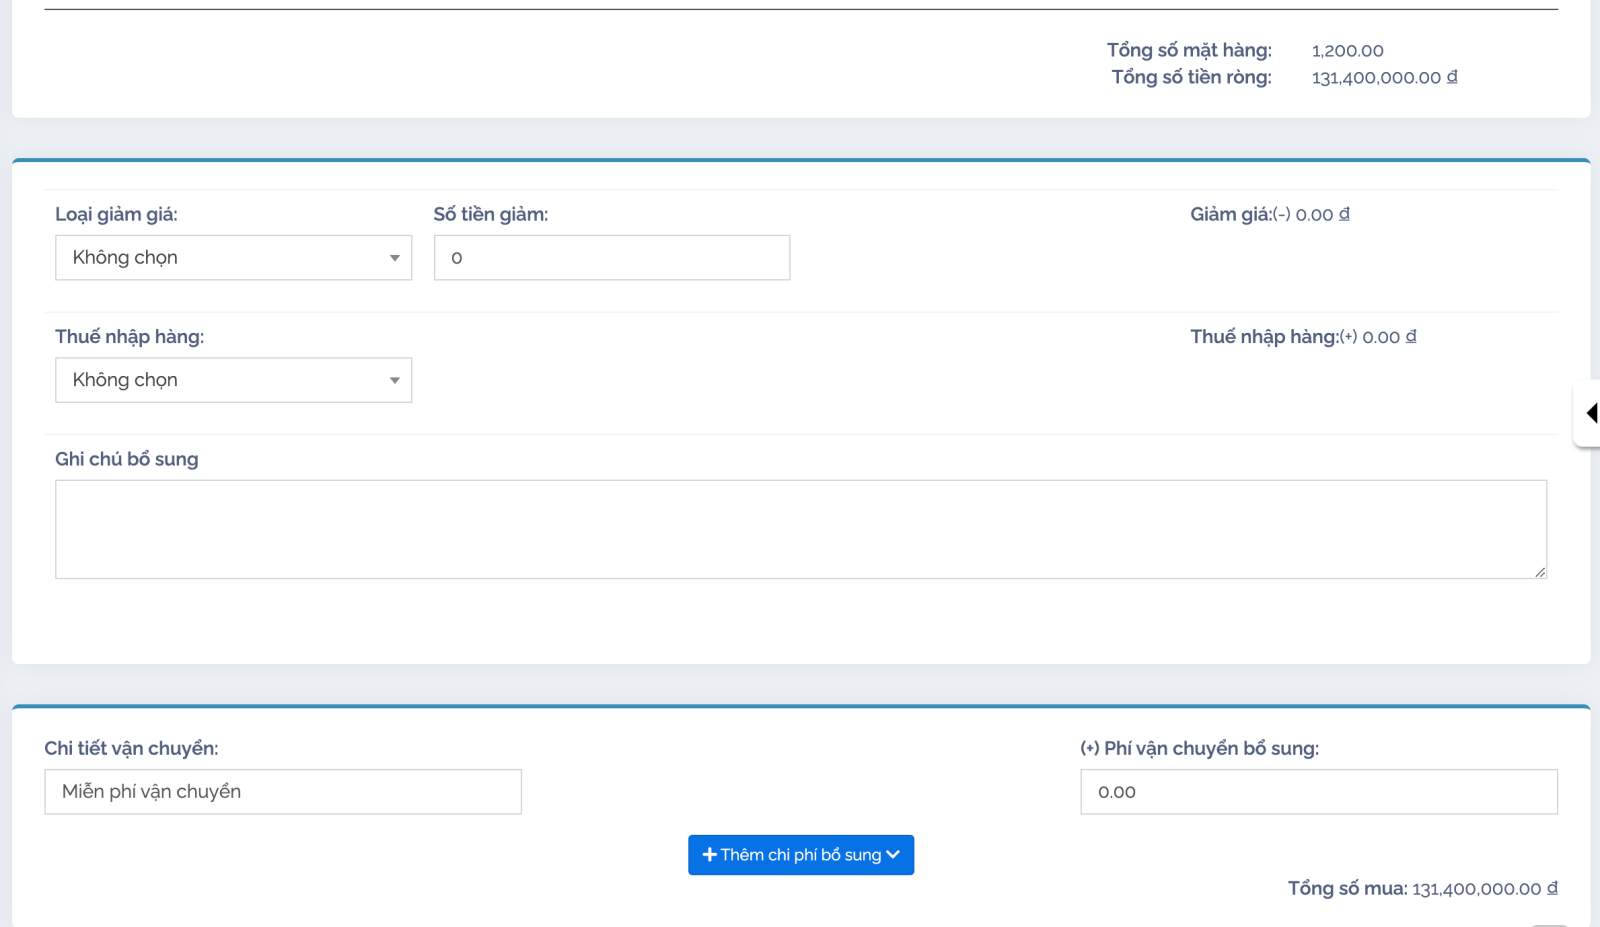
Task: Click the 'Phí vận chuyển bổ sung' amount field
Action: coord(1318,792)
